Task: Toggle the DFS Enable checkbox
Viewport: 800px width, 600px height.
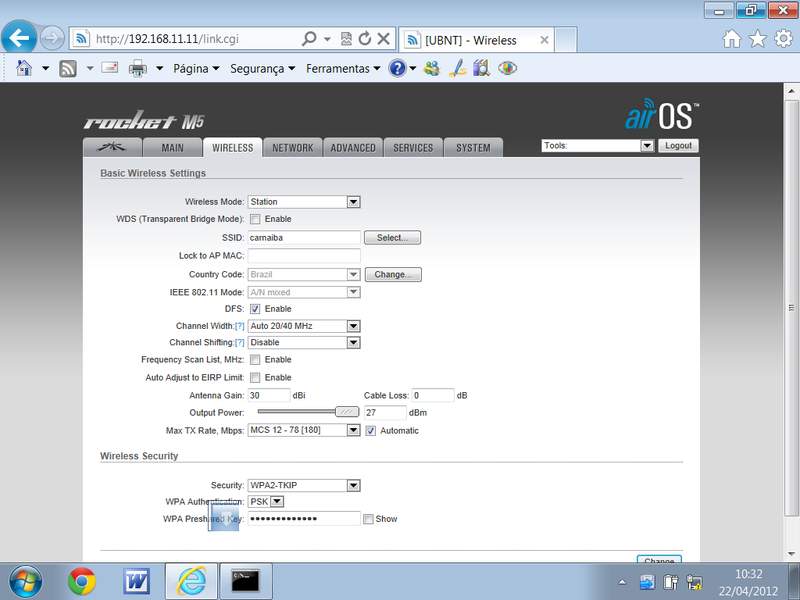Action: [255, 309]
